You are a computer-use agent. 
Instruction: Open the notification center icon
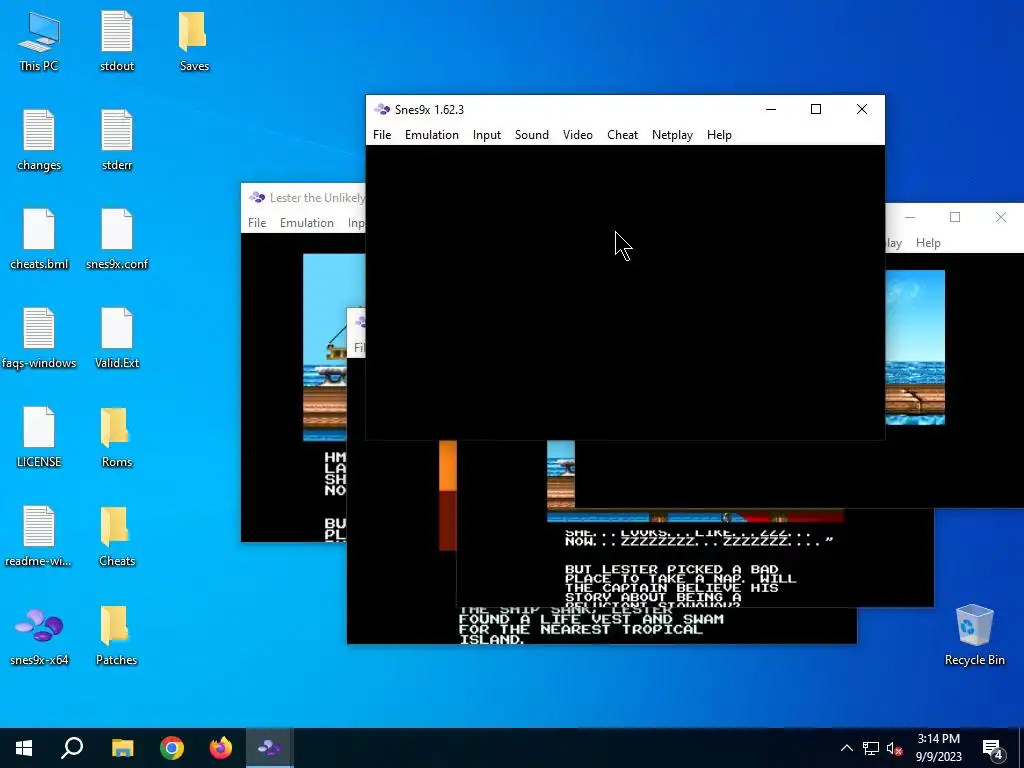[993, 748]
